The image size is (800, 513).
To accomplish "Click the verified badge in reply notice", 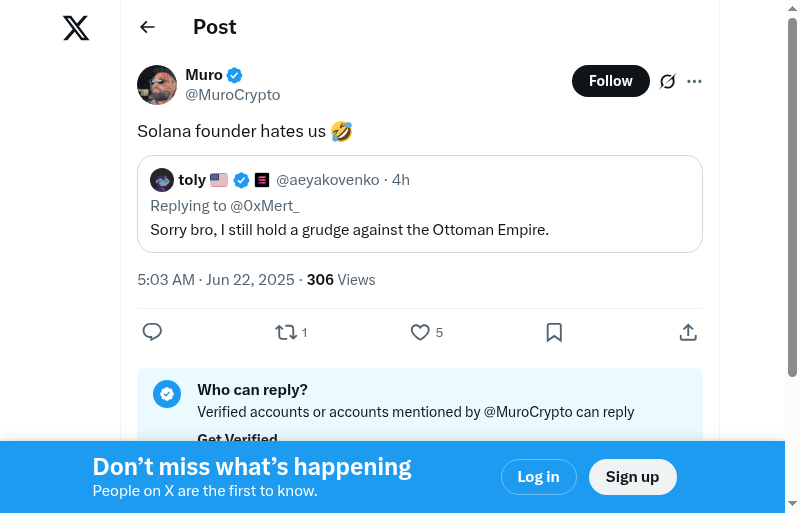I will point(167,394).
